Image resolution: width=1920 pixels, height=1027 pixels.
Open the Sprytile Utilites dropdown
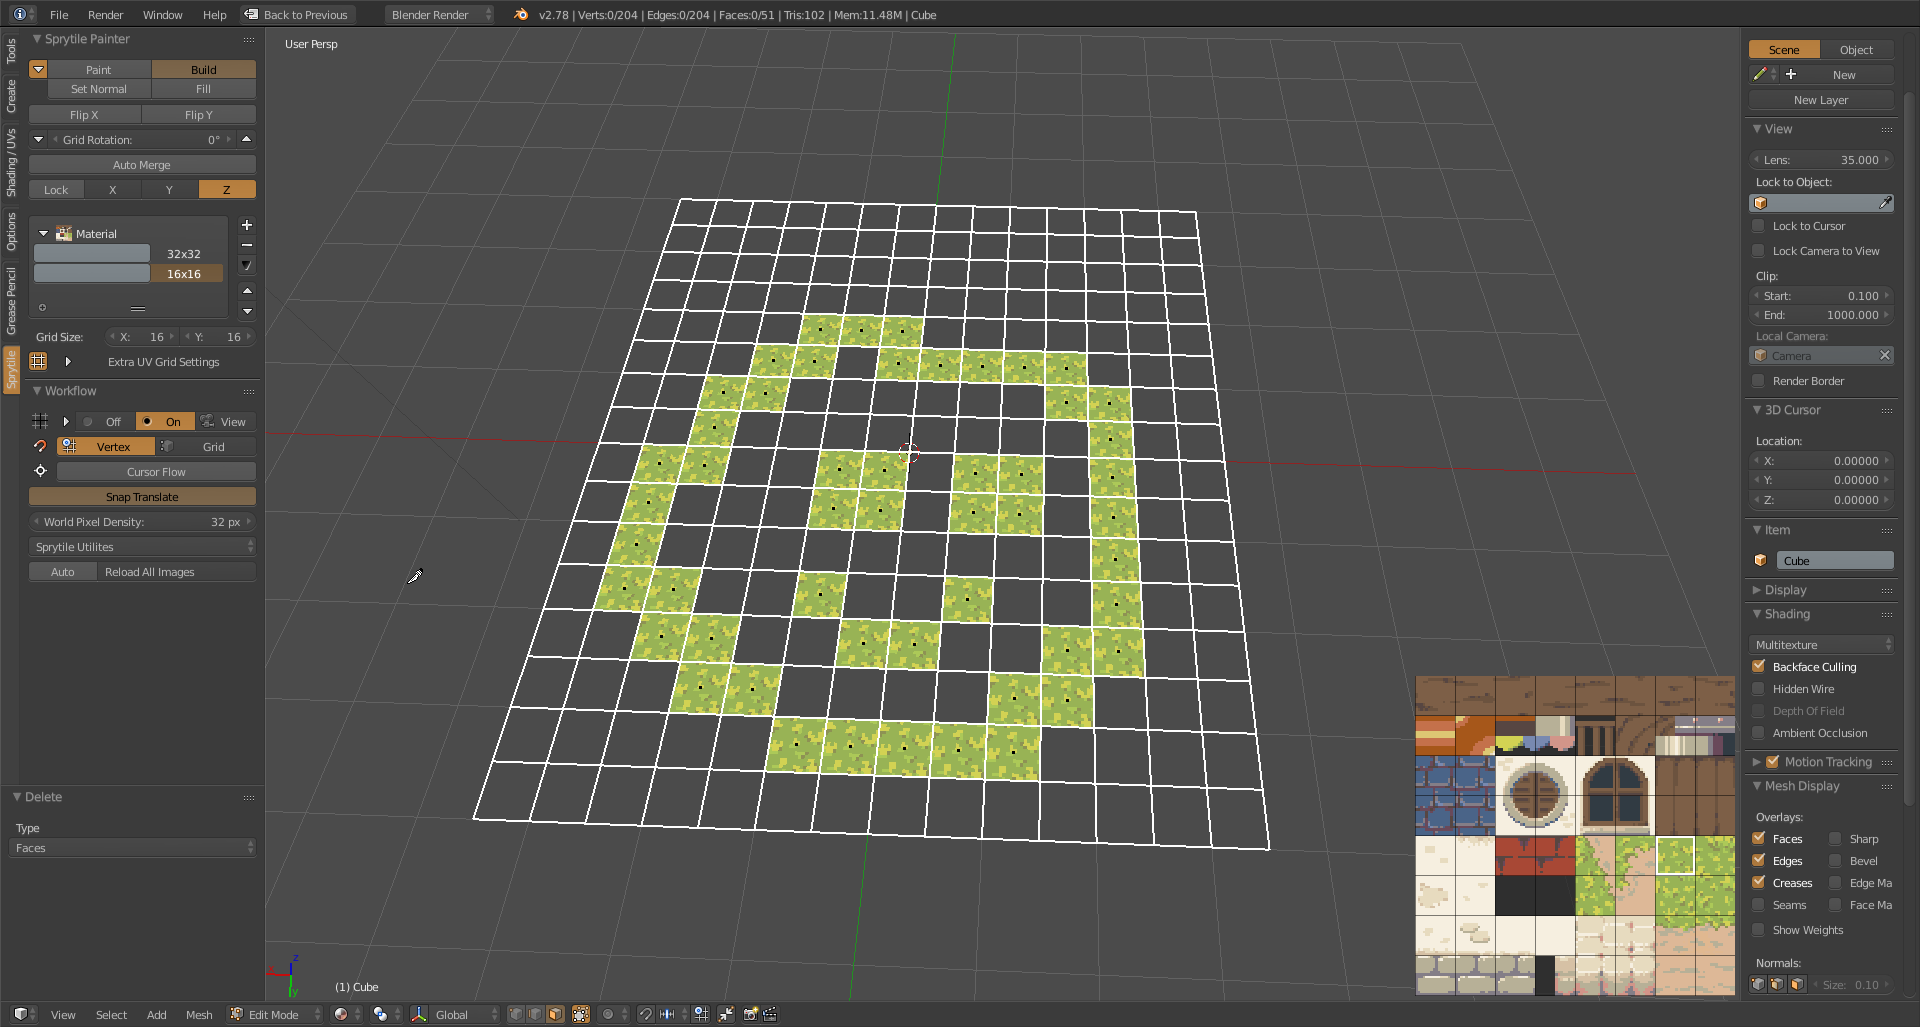pyautogui.click(x=142, y=546)
